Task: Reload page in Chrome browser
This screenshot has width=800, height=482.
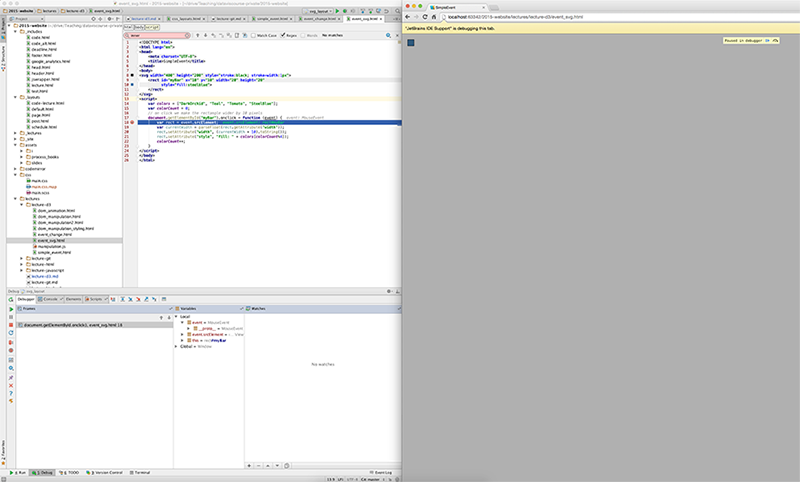Action: [x=424, y=17]
